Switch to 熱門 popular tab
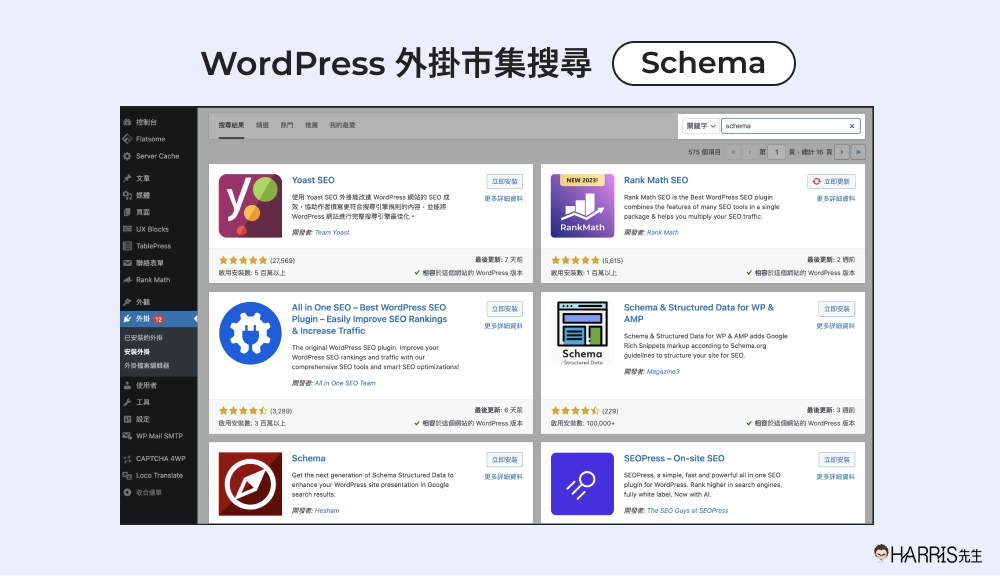This screenshot has height=576, width=1000. pos(287,126)
